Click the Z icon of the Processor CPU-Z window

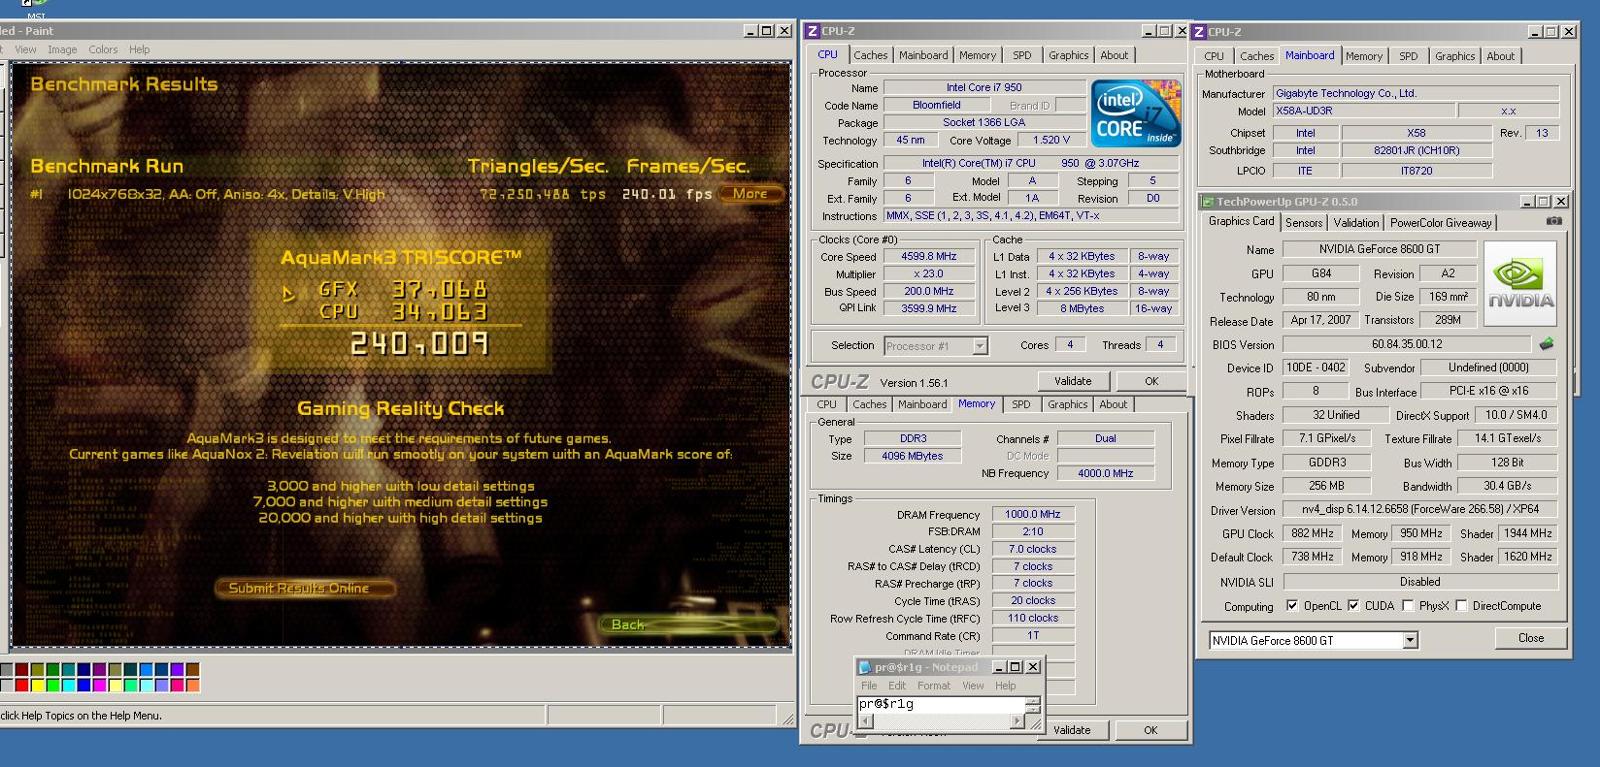pyautogui.click(x=812, y=31)
